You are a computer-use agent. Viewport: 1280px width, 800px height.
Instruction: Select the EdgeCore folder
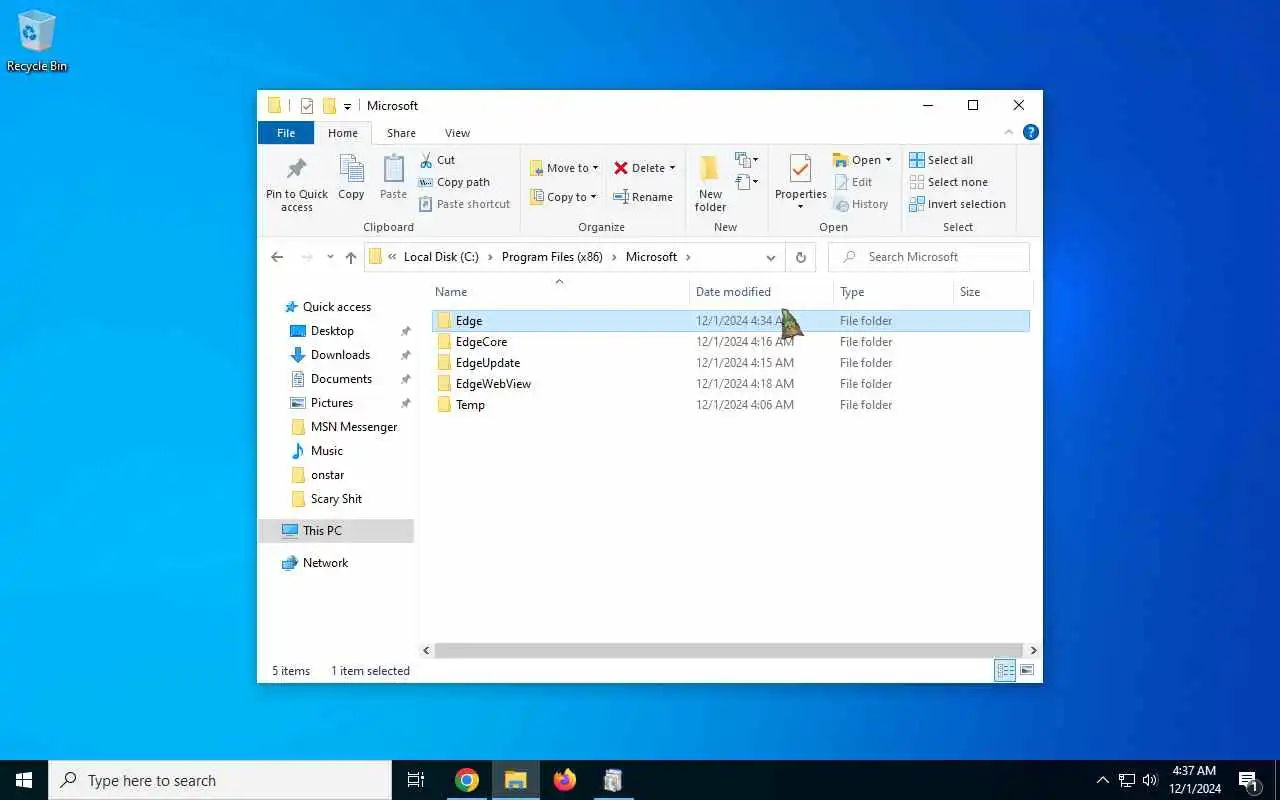731,342
